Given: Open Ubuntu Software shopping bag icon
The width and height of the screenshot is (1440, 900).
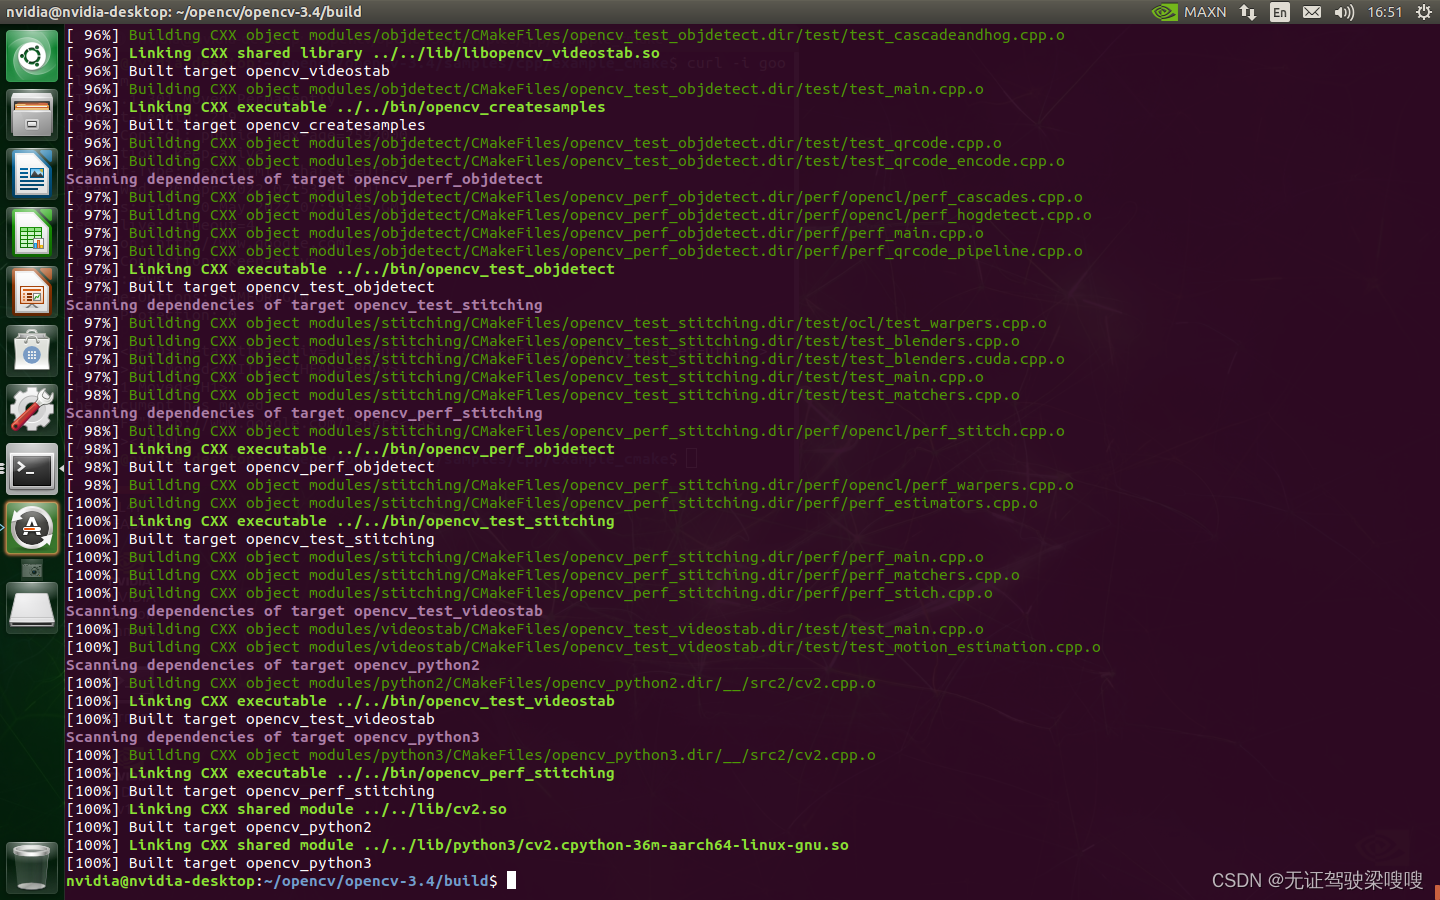Looking at the screenshot, I should coord(32,351).
